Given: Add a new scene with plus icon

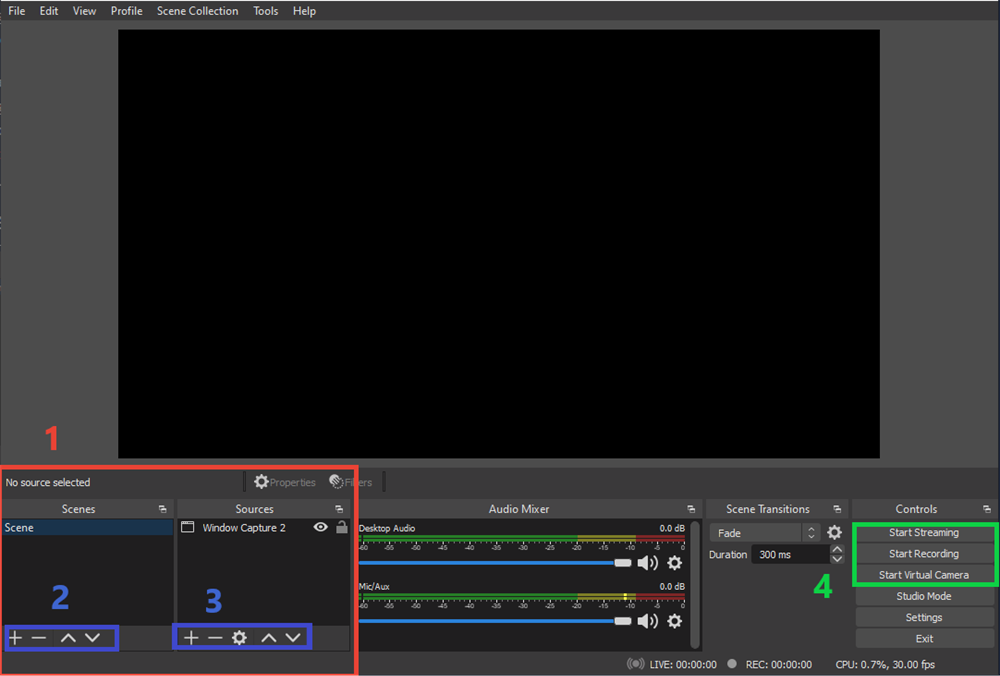Looking at the screenshot, I should tap(15, 638).
